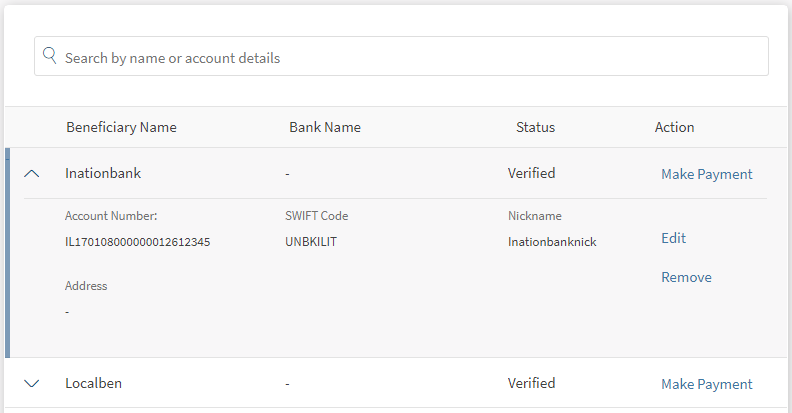This screenshot has width=792, height=413.
Task: Select the Localben beneficiary name
Action: click(x=94, y=383)
